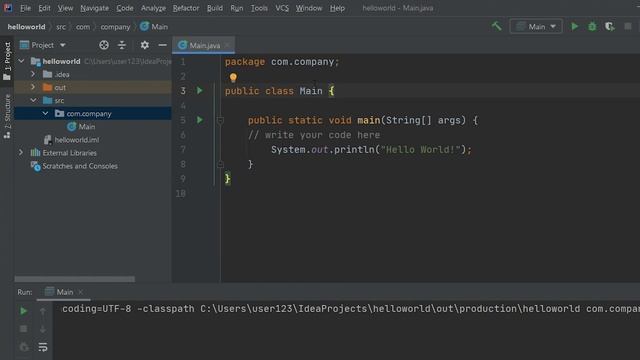The image size is (640, 360).
Task: Fold main method at gutter fold marker
Action: click(220, 120)
